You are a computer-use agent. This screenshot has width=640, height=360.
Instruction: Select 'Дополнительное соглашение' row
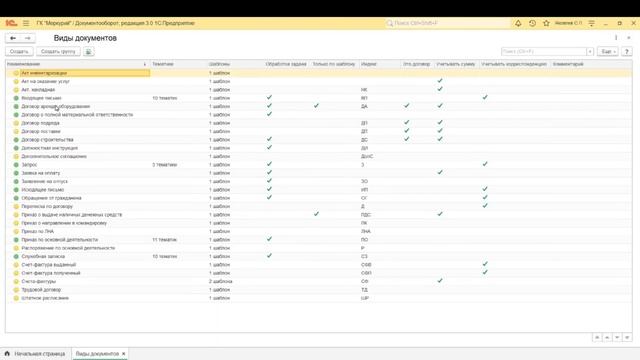[x=319, y=156]
